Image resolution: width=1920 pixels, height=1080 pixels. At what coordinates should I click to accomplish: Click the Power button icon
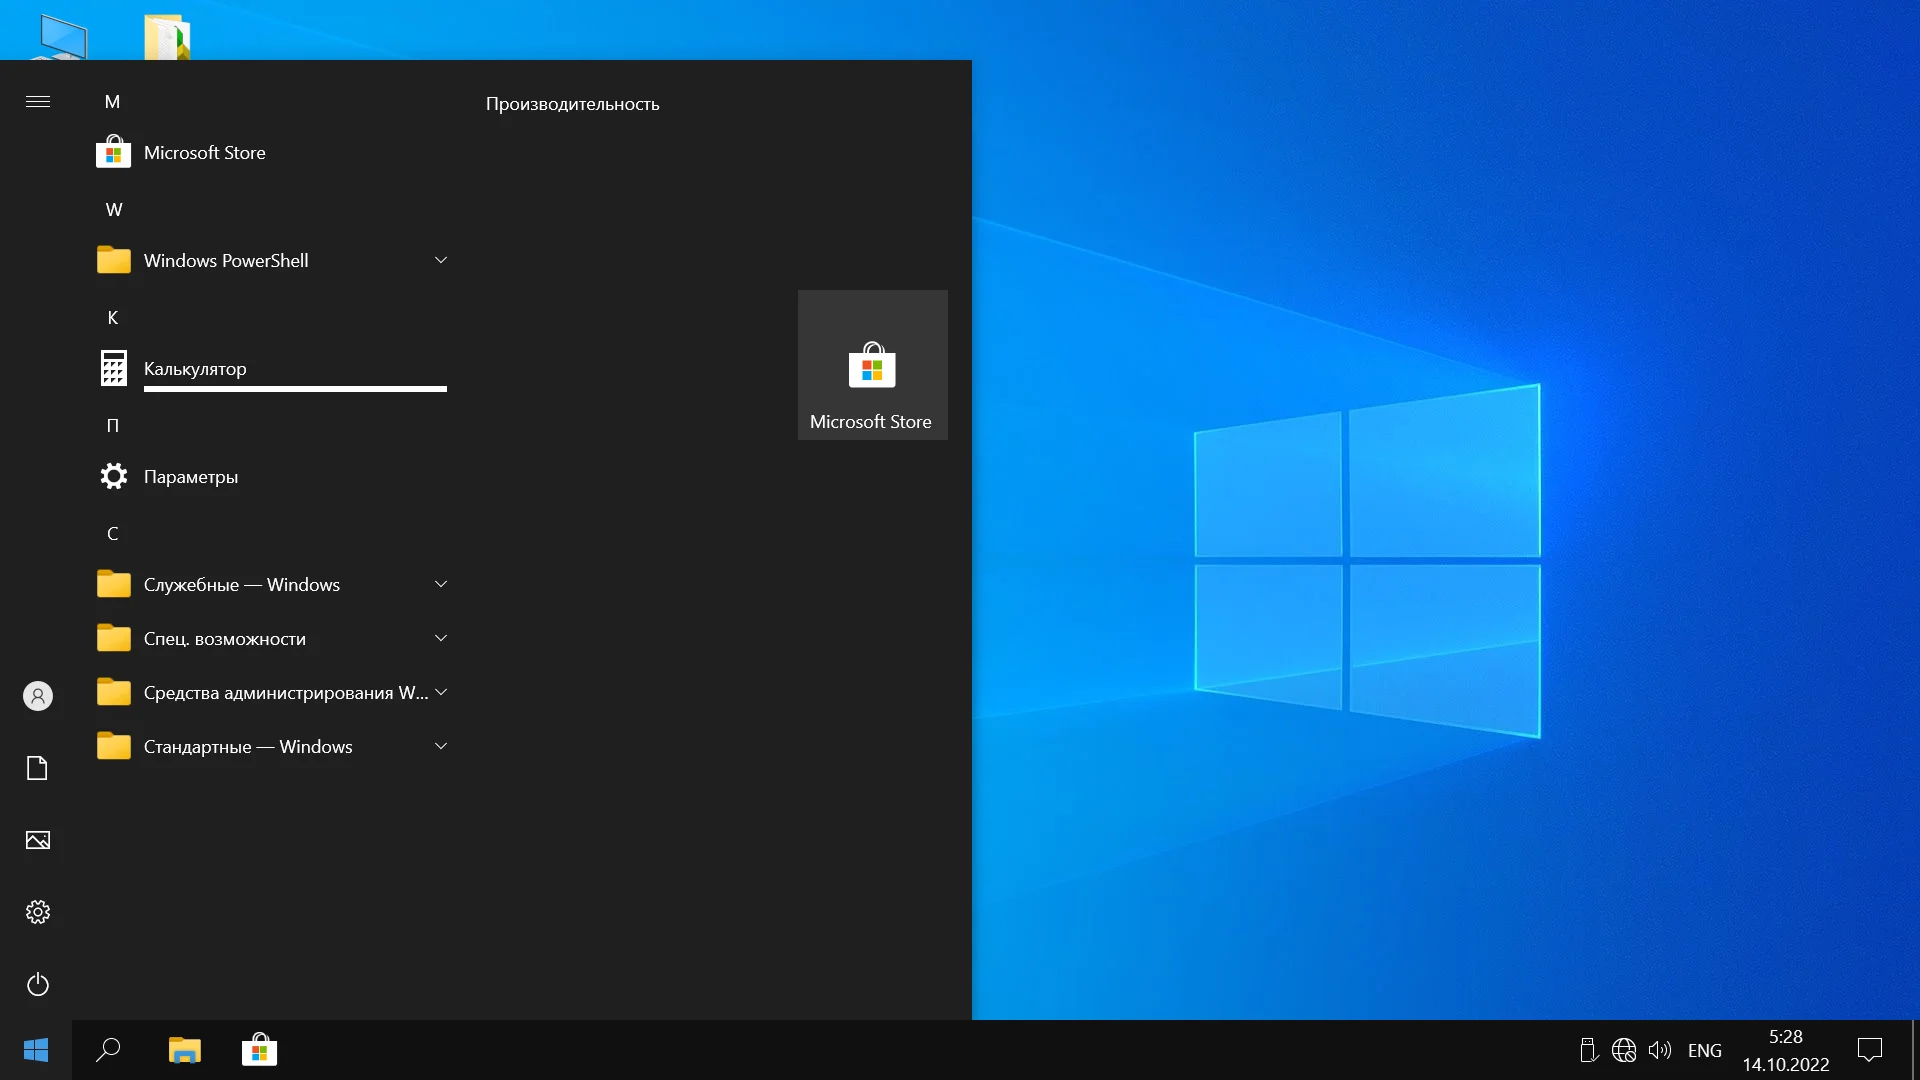coord(38,985)
